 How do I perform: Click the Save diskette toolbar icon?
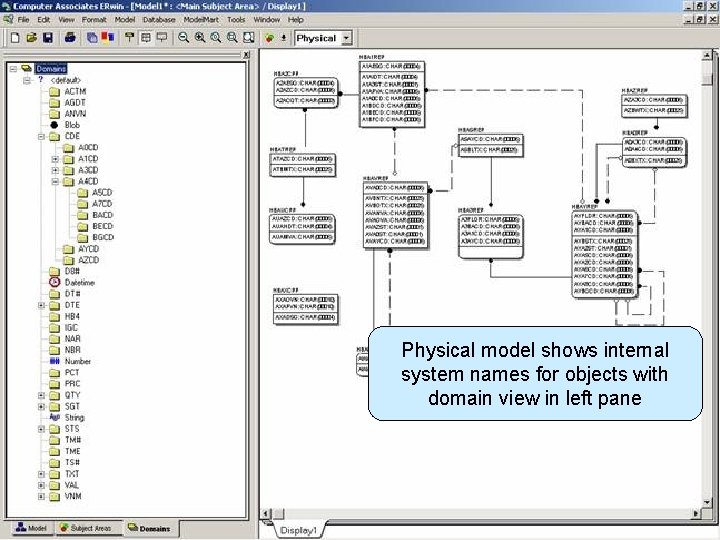[x=48, y=38]
